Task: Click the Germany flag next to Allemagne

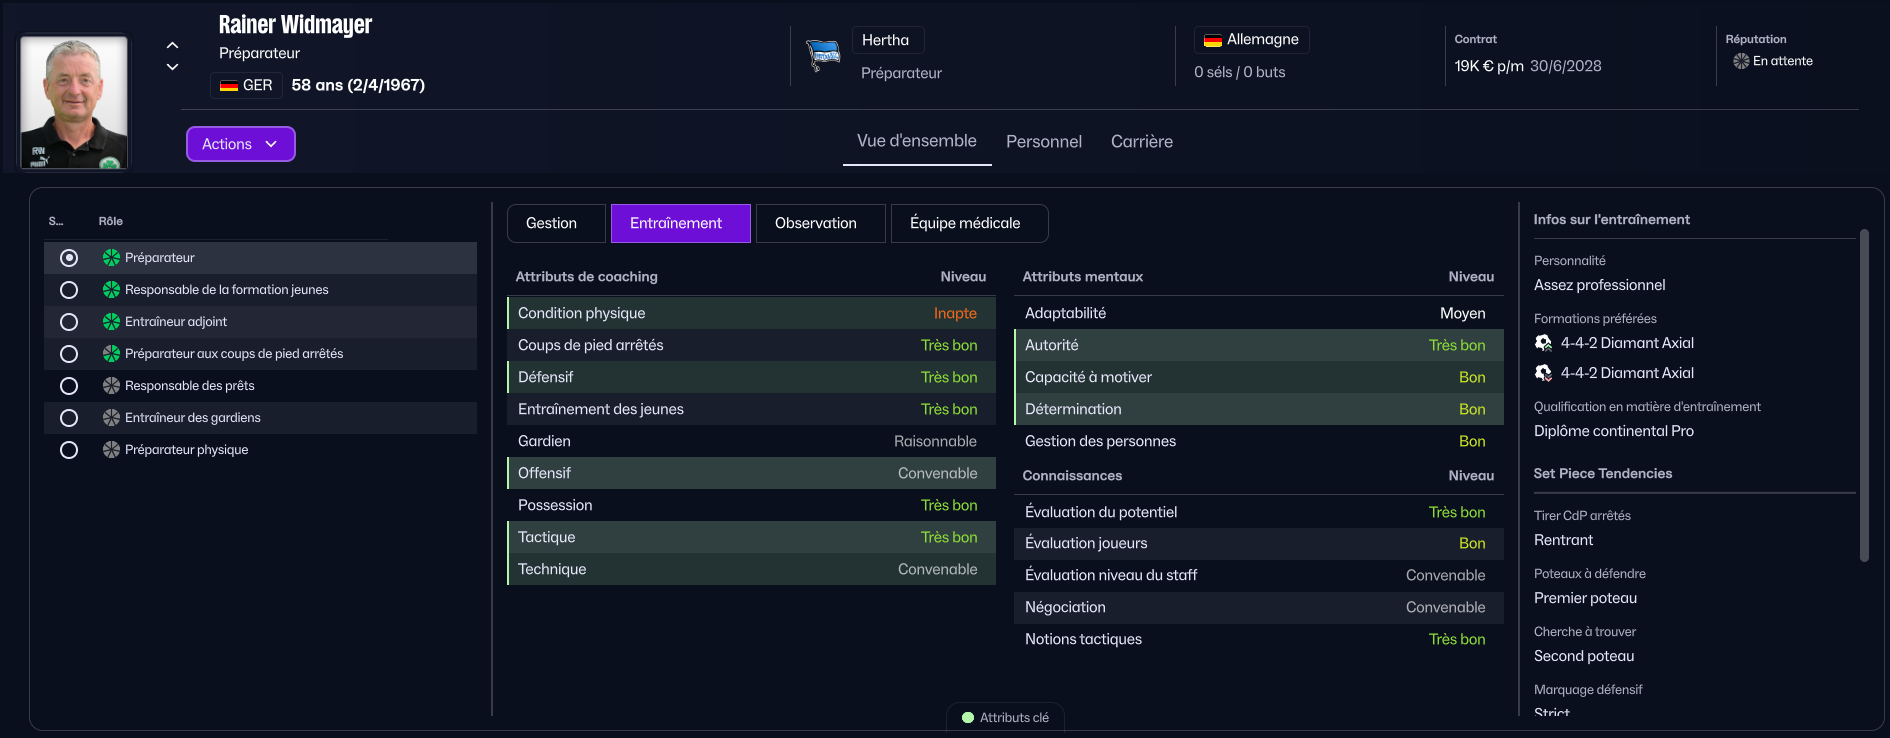Action: pyautogui.click(x=1212, y=40)
